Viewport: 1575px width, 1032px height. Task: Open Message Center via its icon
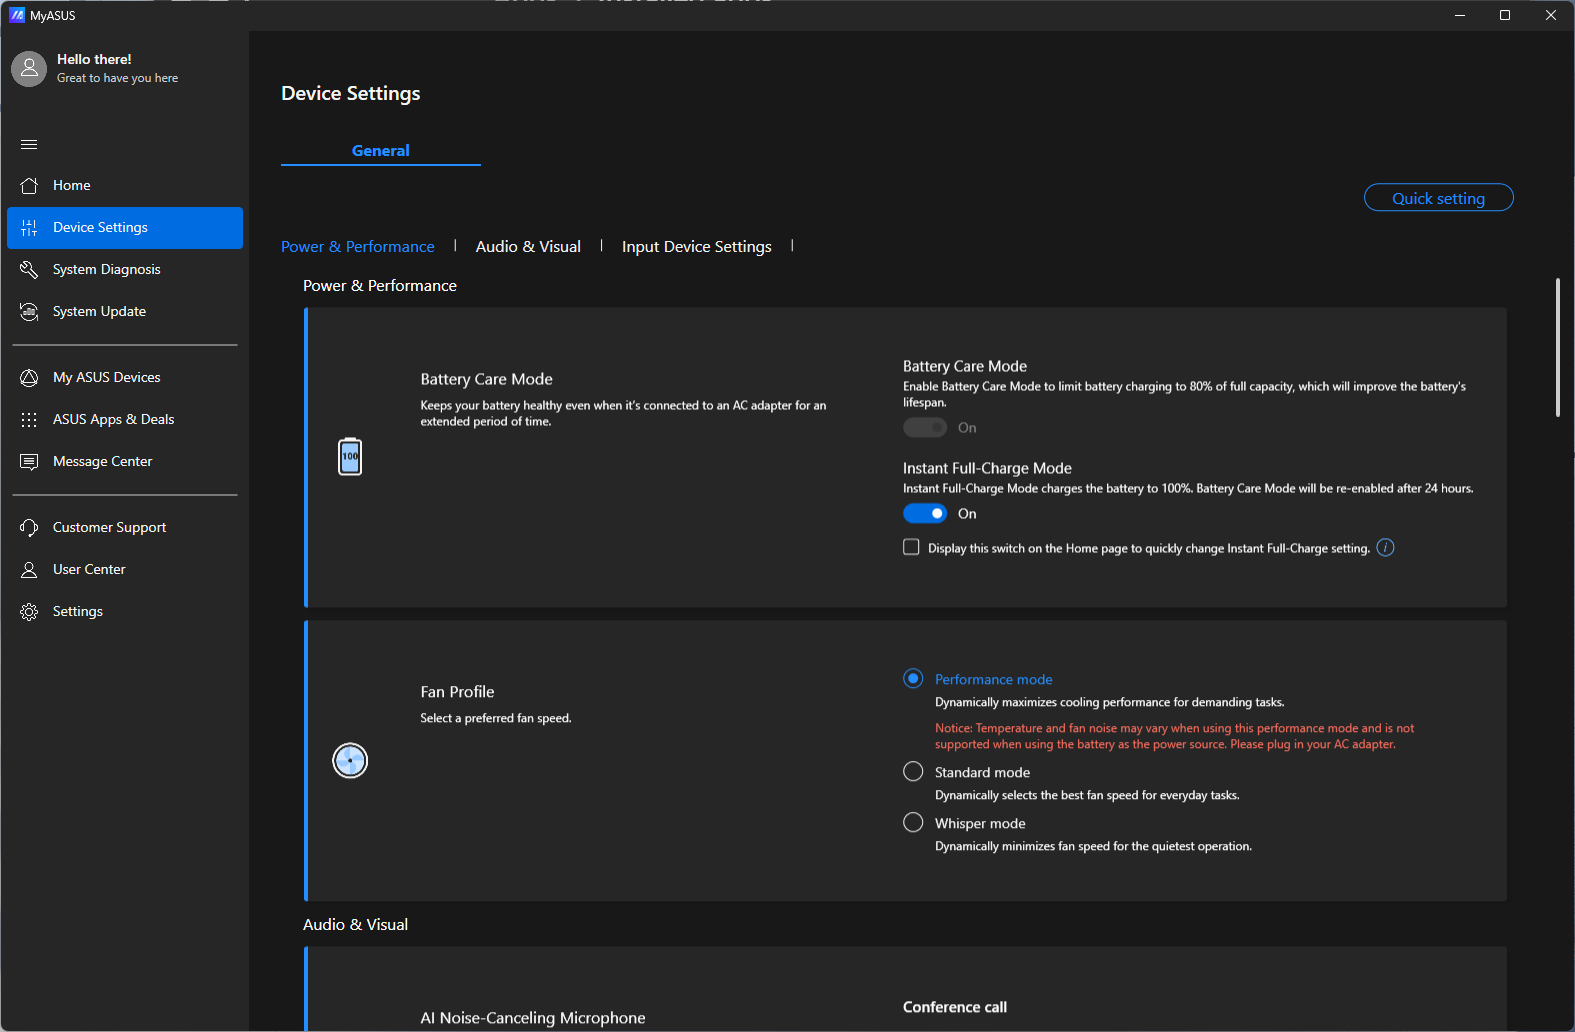tap(29, 462)
